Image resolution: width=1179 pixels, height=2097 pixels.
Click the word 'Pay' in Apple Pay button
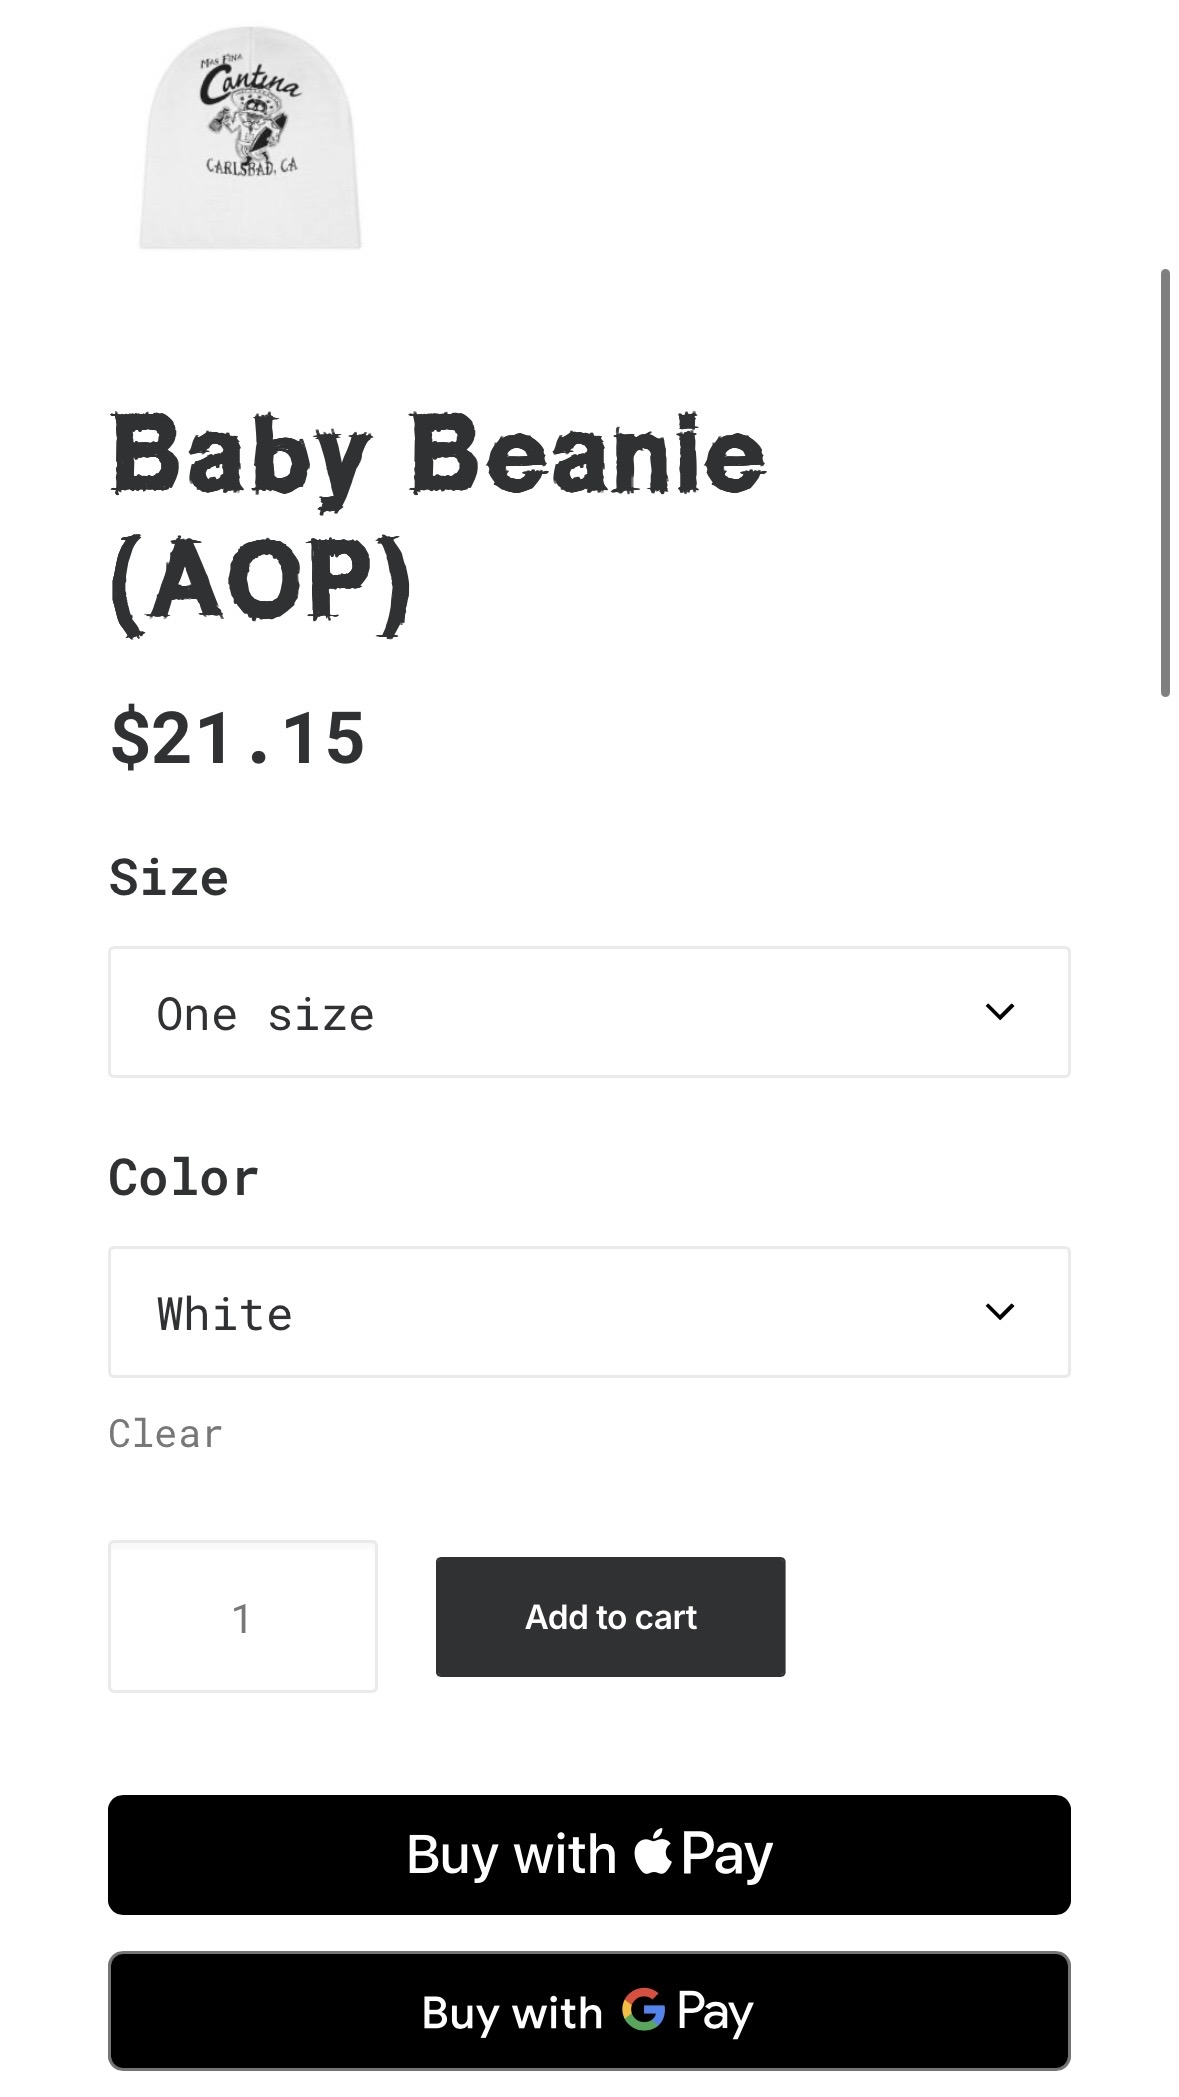[727, 1855]
